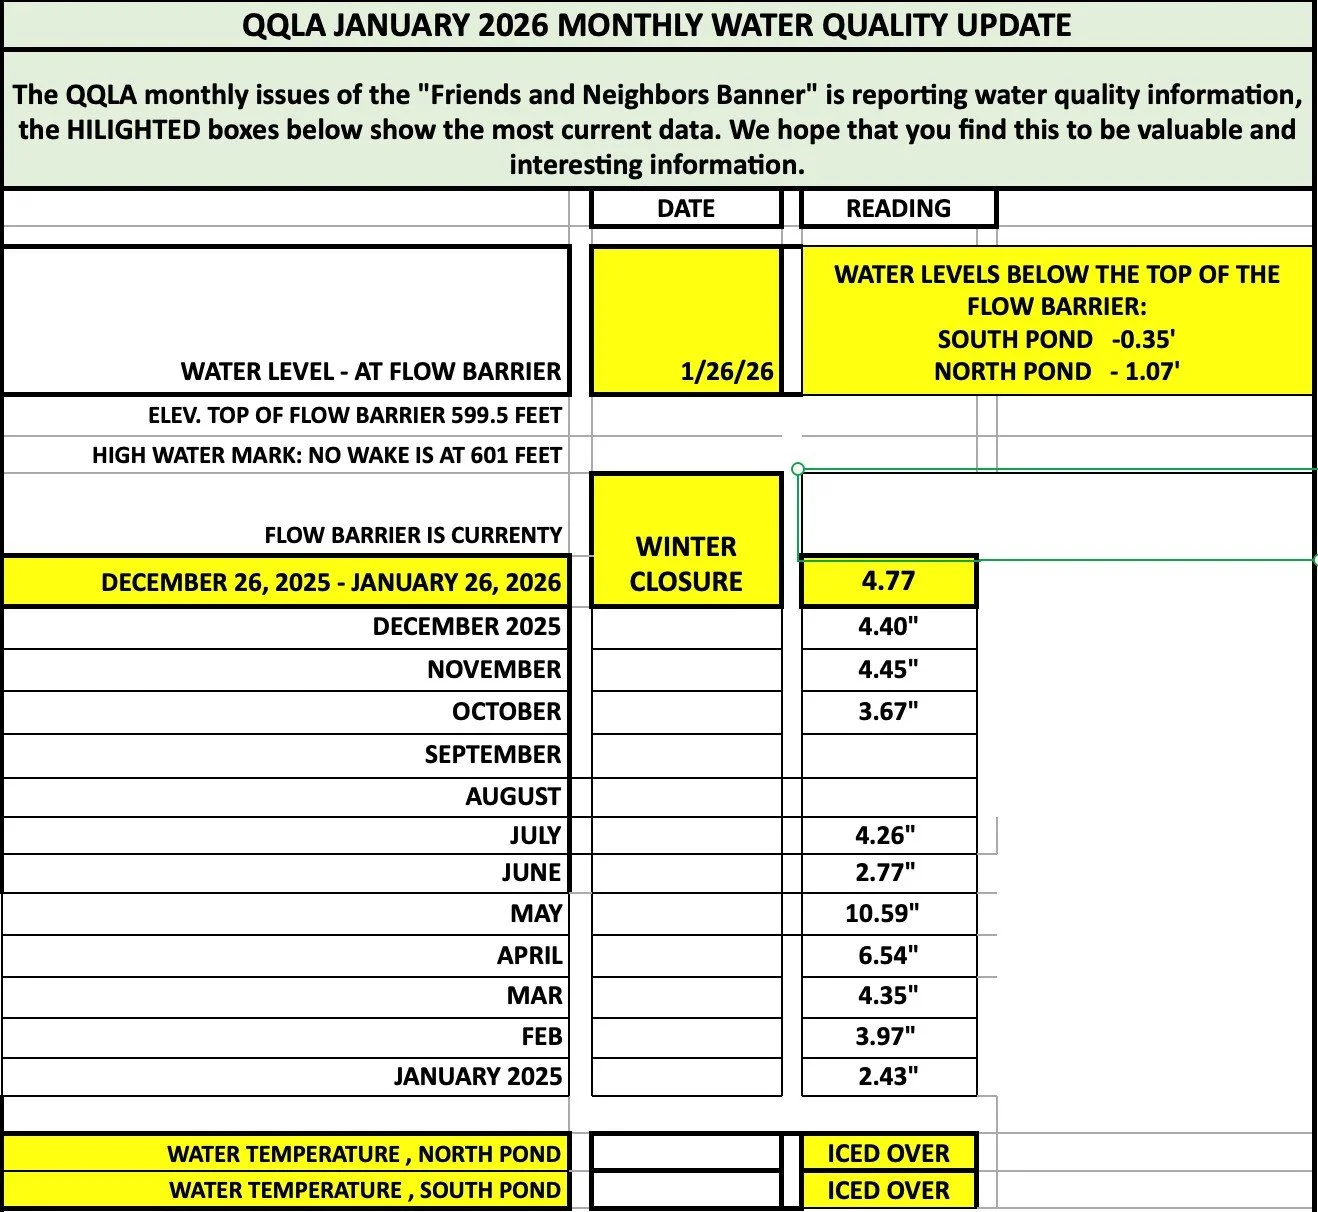This screenshot has height=1212, width=1318.
Task: Select the 4.26" reading cell
Action: (x=888, y=835)
